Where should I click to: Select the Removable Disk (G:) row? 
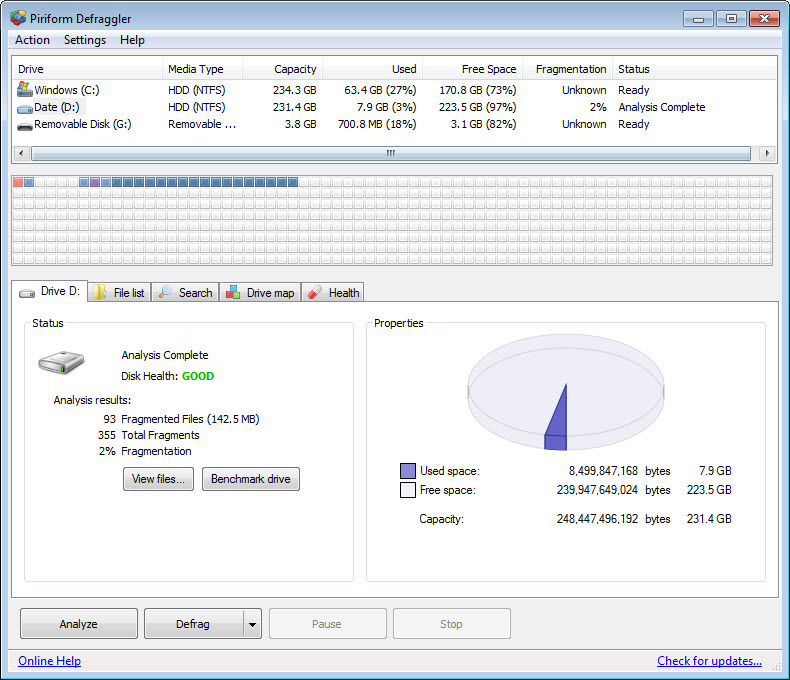pos(394,124)
